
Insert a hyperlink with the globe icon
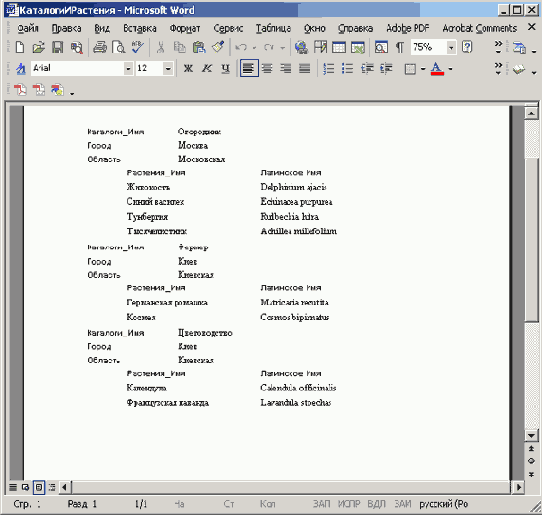coord(301,47)
